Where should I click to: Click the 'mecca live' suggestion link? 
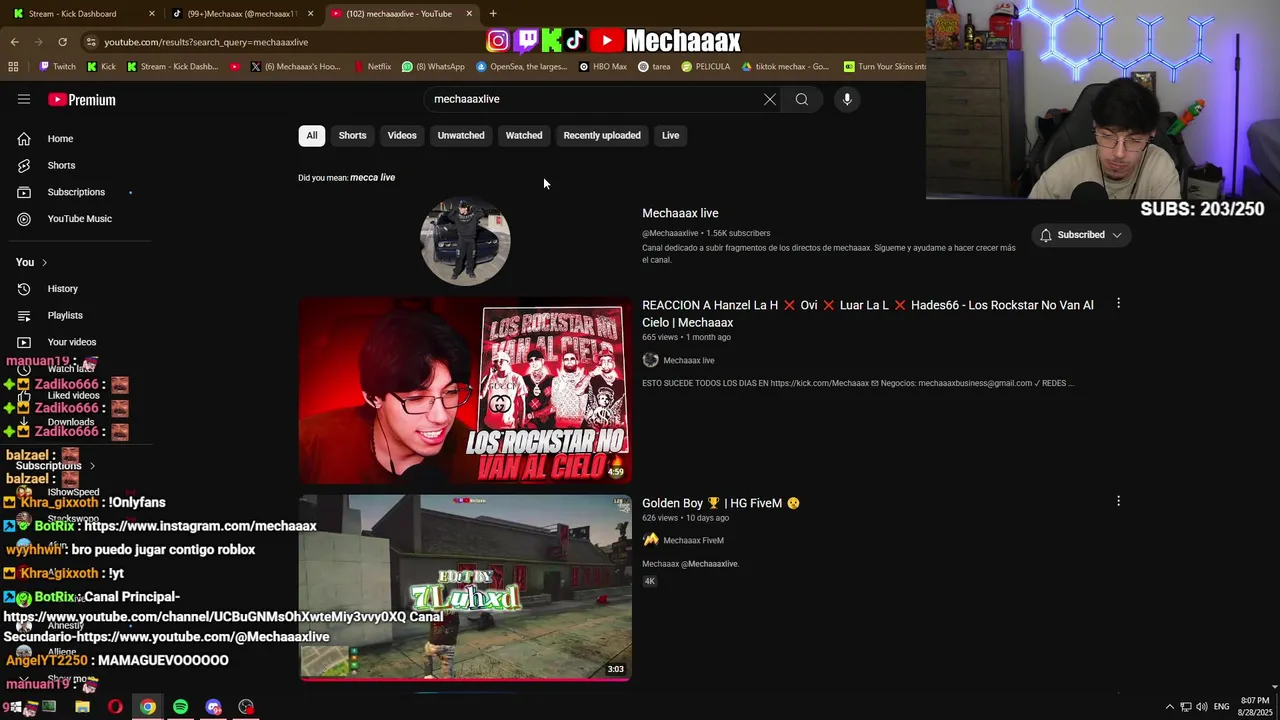pos(372,177)
